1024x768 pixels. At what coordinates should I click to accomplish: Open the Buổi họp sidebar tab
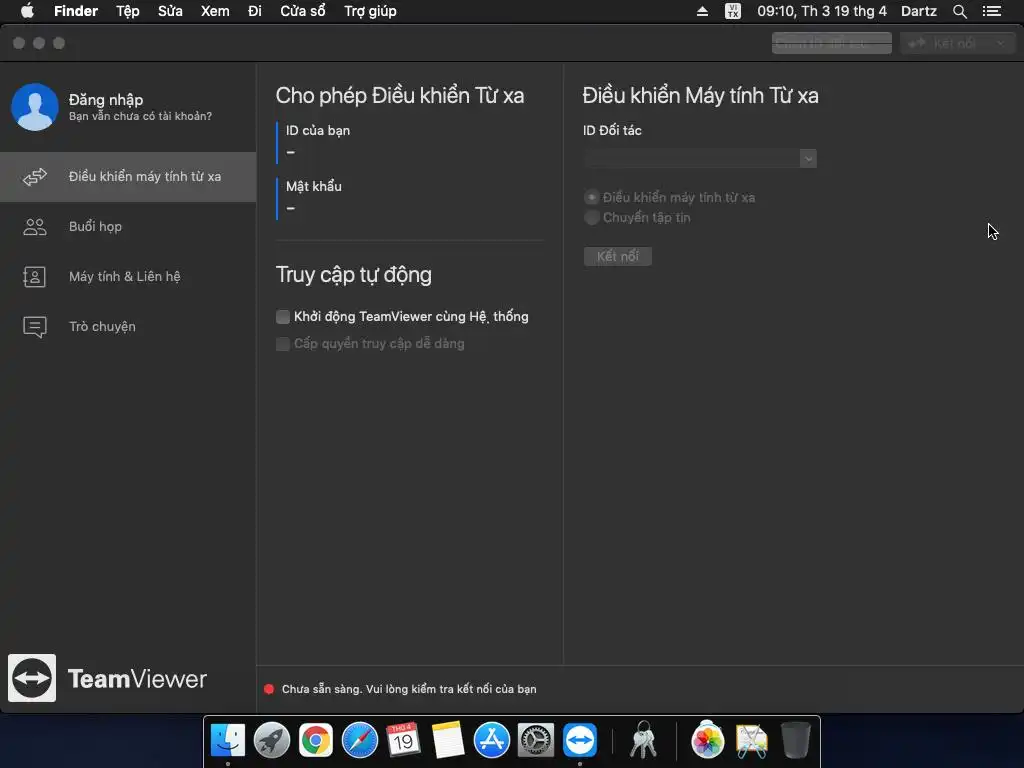click(x=128, y=227)
